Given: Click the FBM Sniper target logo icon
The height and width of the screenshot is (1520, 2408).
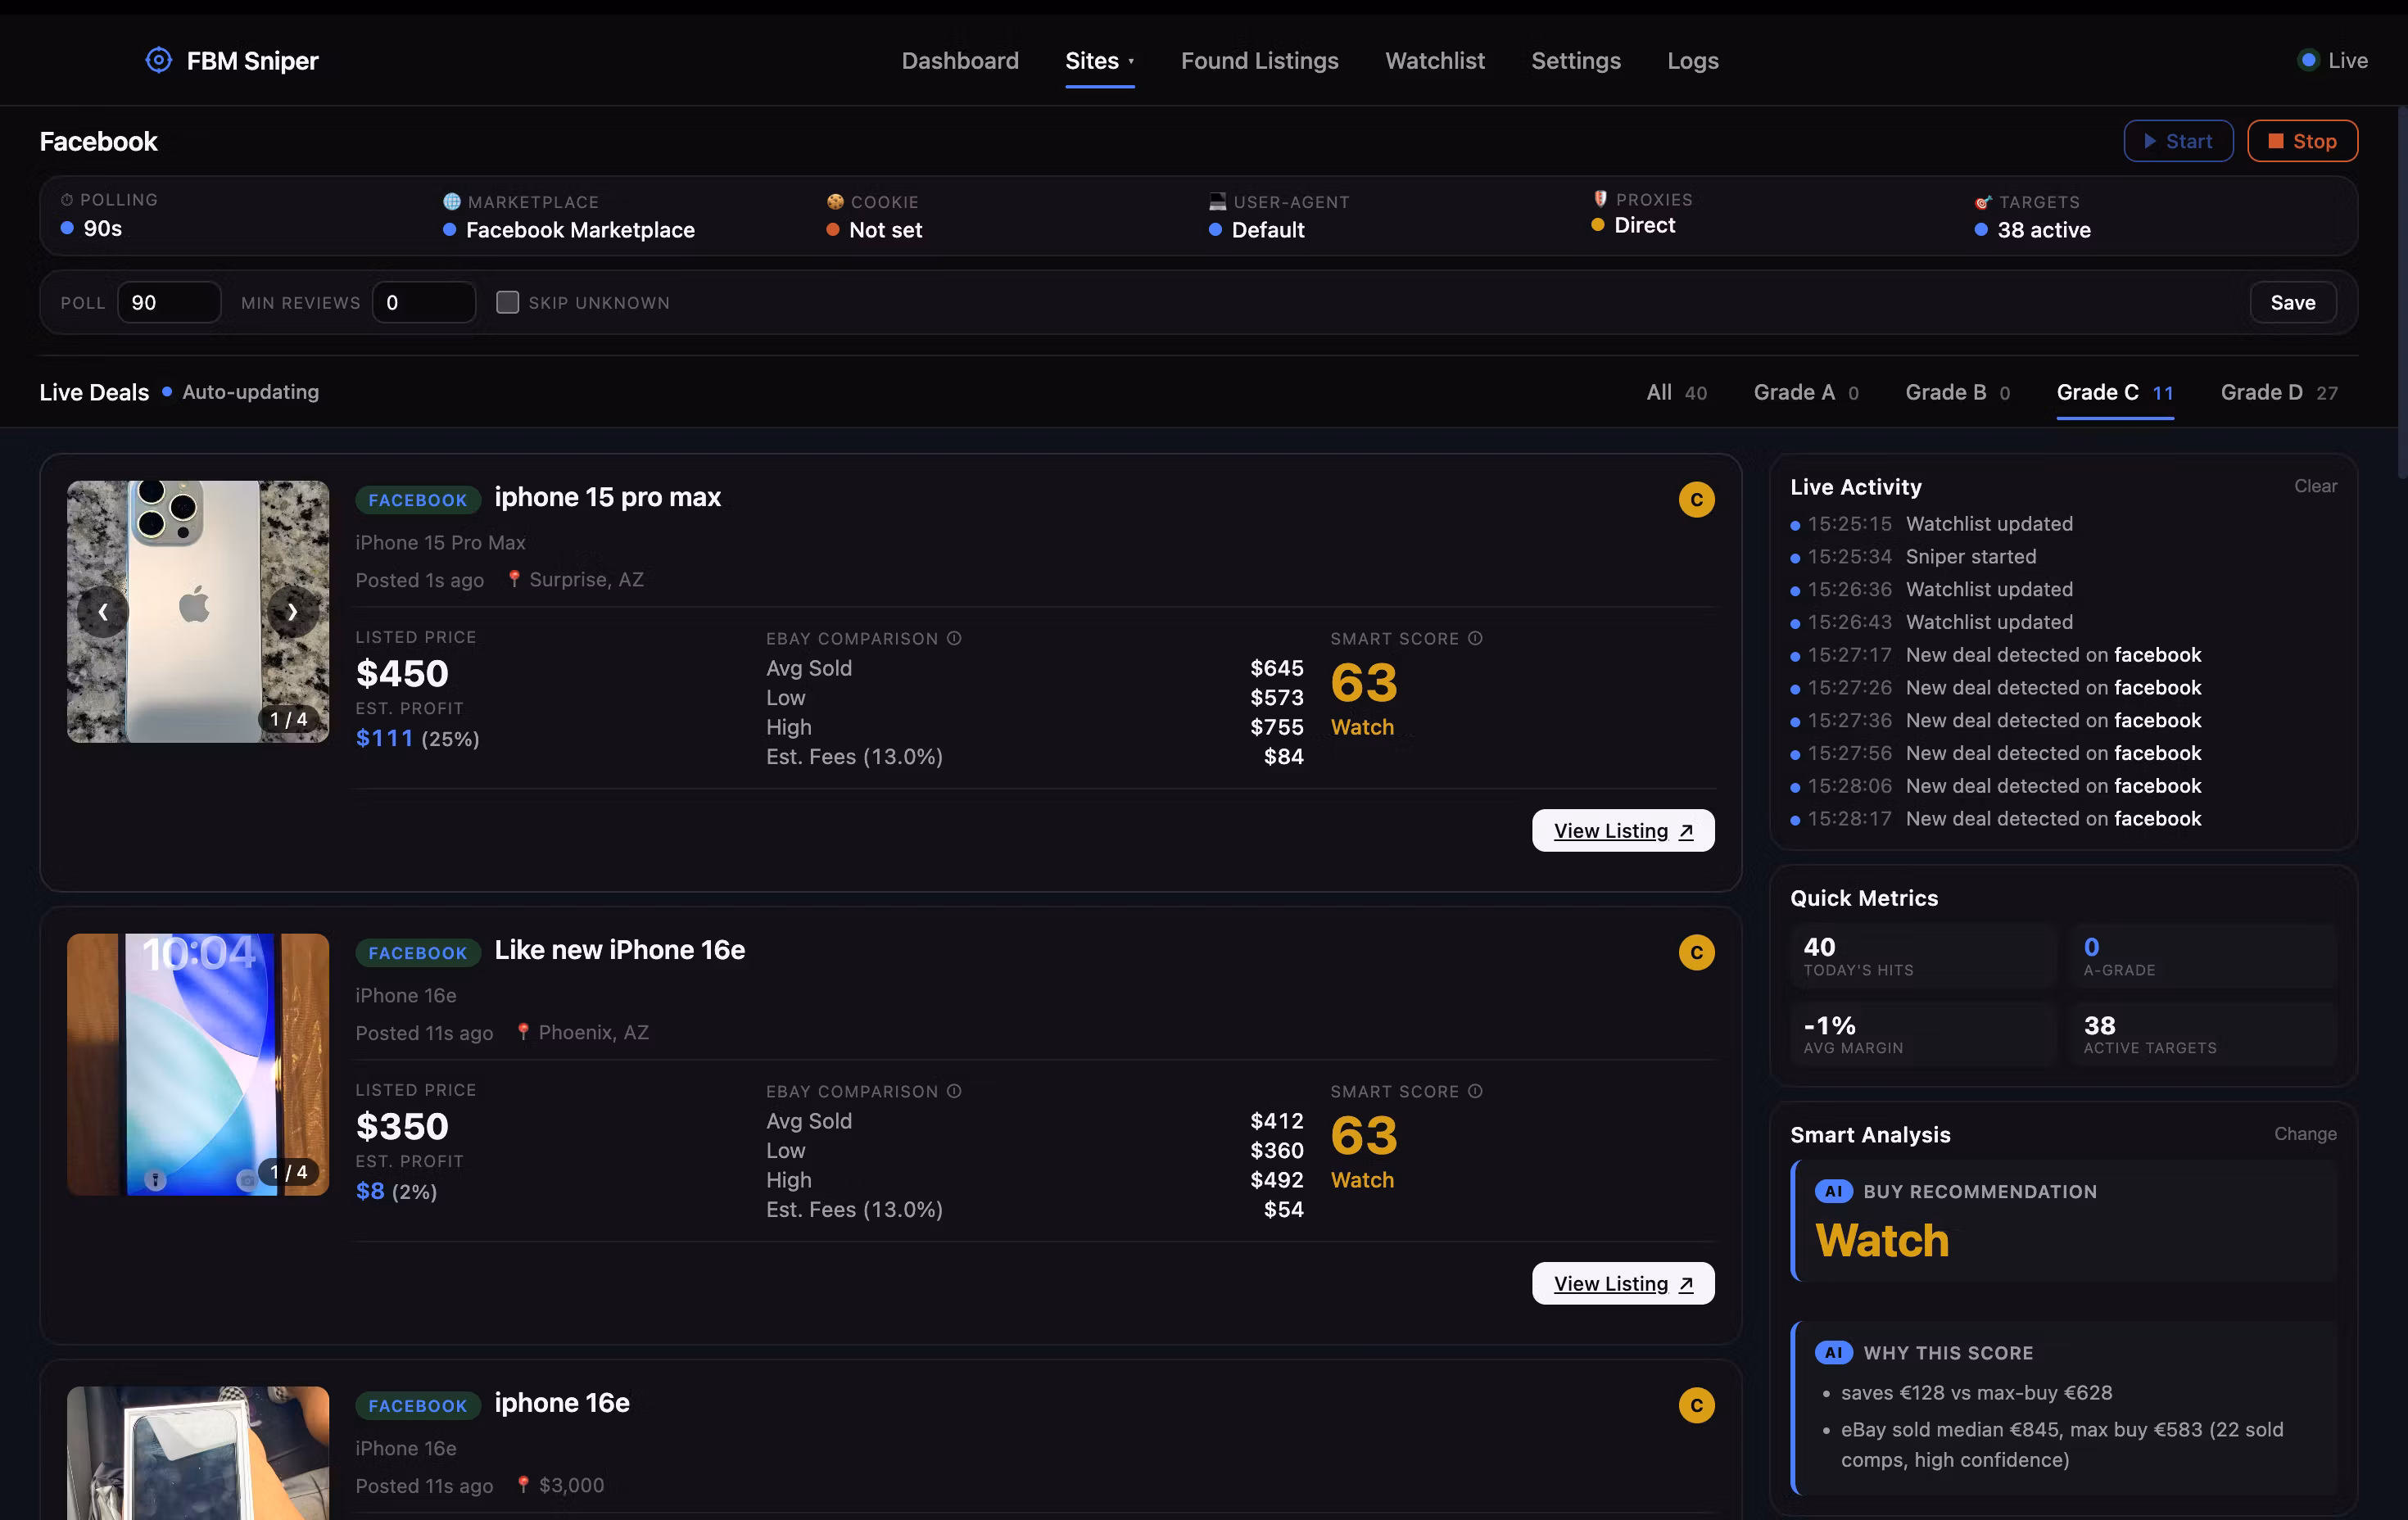Looking at the screenshot, I should (159, 60).
